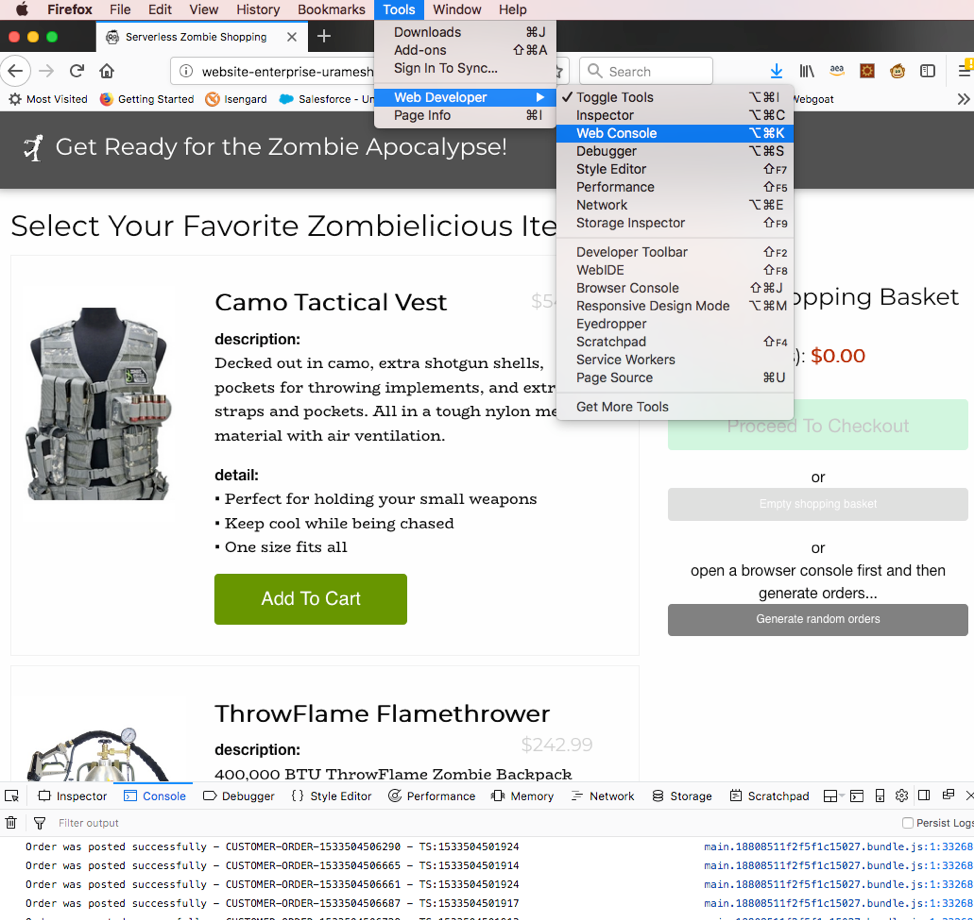Click Add To Cart for Camo Tactical Vest
Image resolution: width=974 pixels, height=920 pixels.
click(x=311, y=599)
